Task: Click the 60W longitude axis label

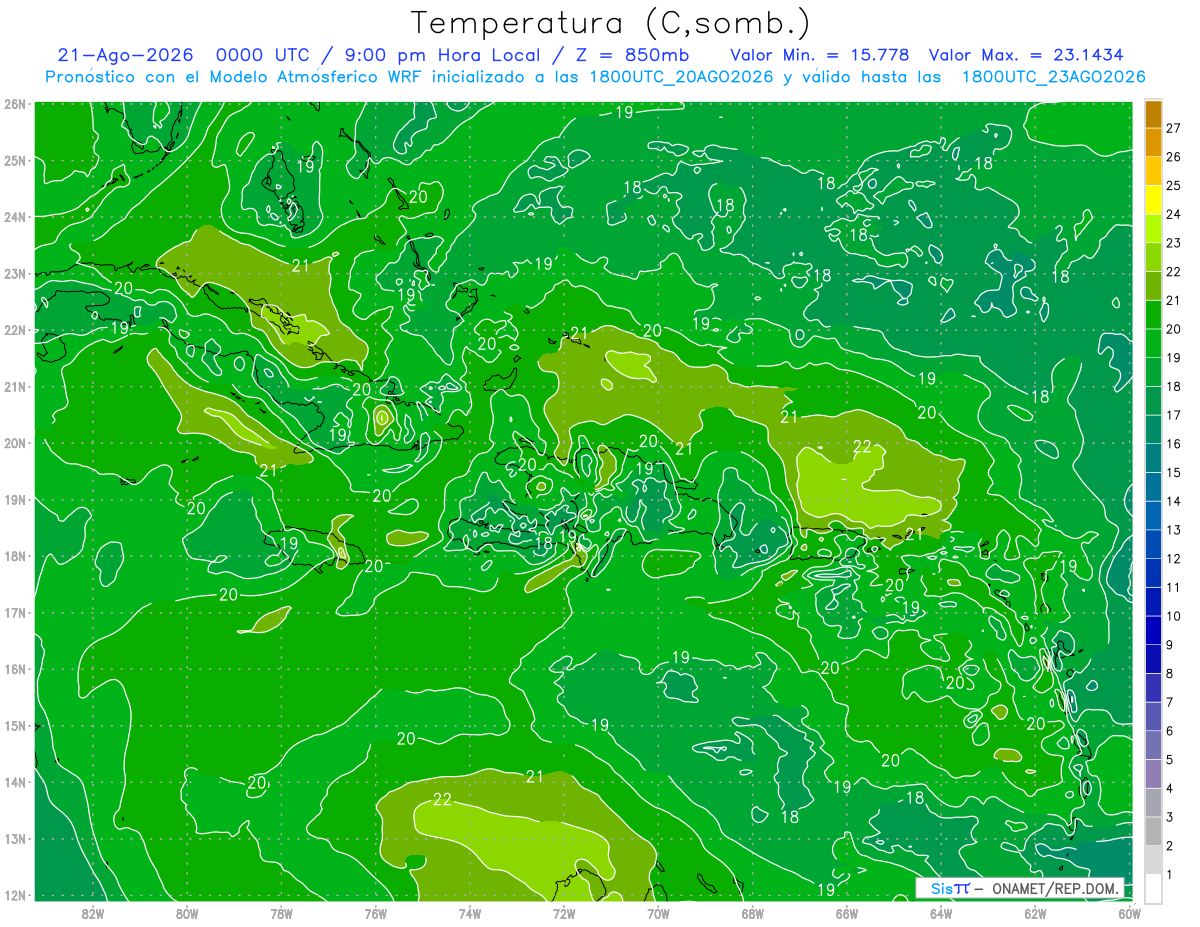Action: tap(1130, 913)
